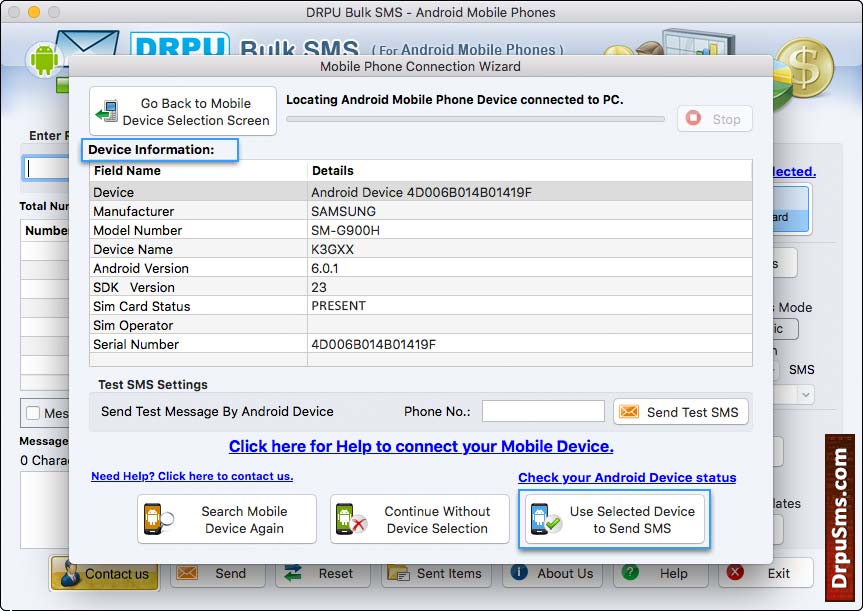Select Sim Card Status PRESENT value
The width and height of the screenshot is (863, 611).
pyautogui.click(x=338, y=306)
